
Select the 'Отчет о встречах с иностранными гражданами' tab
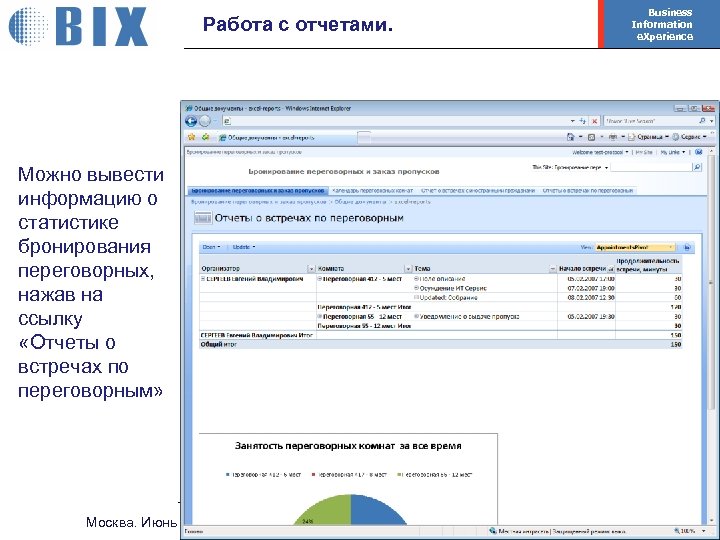(478, 191)
